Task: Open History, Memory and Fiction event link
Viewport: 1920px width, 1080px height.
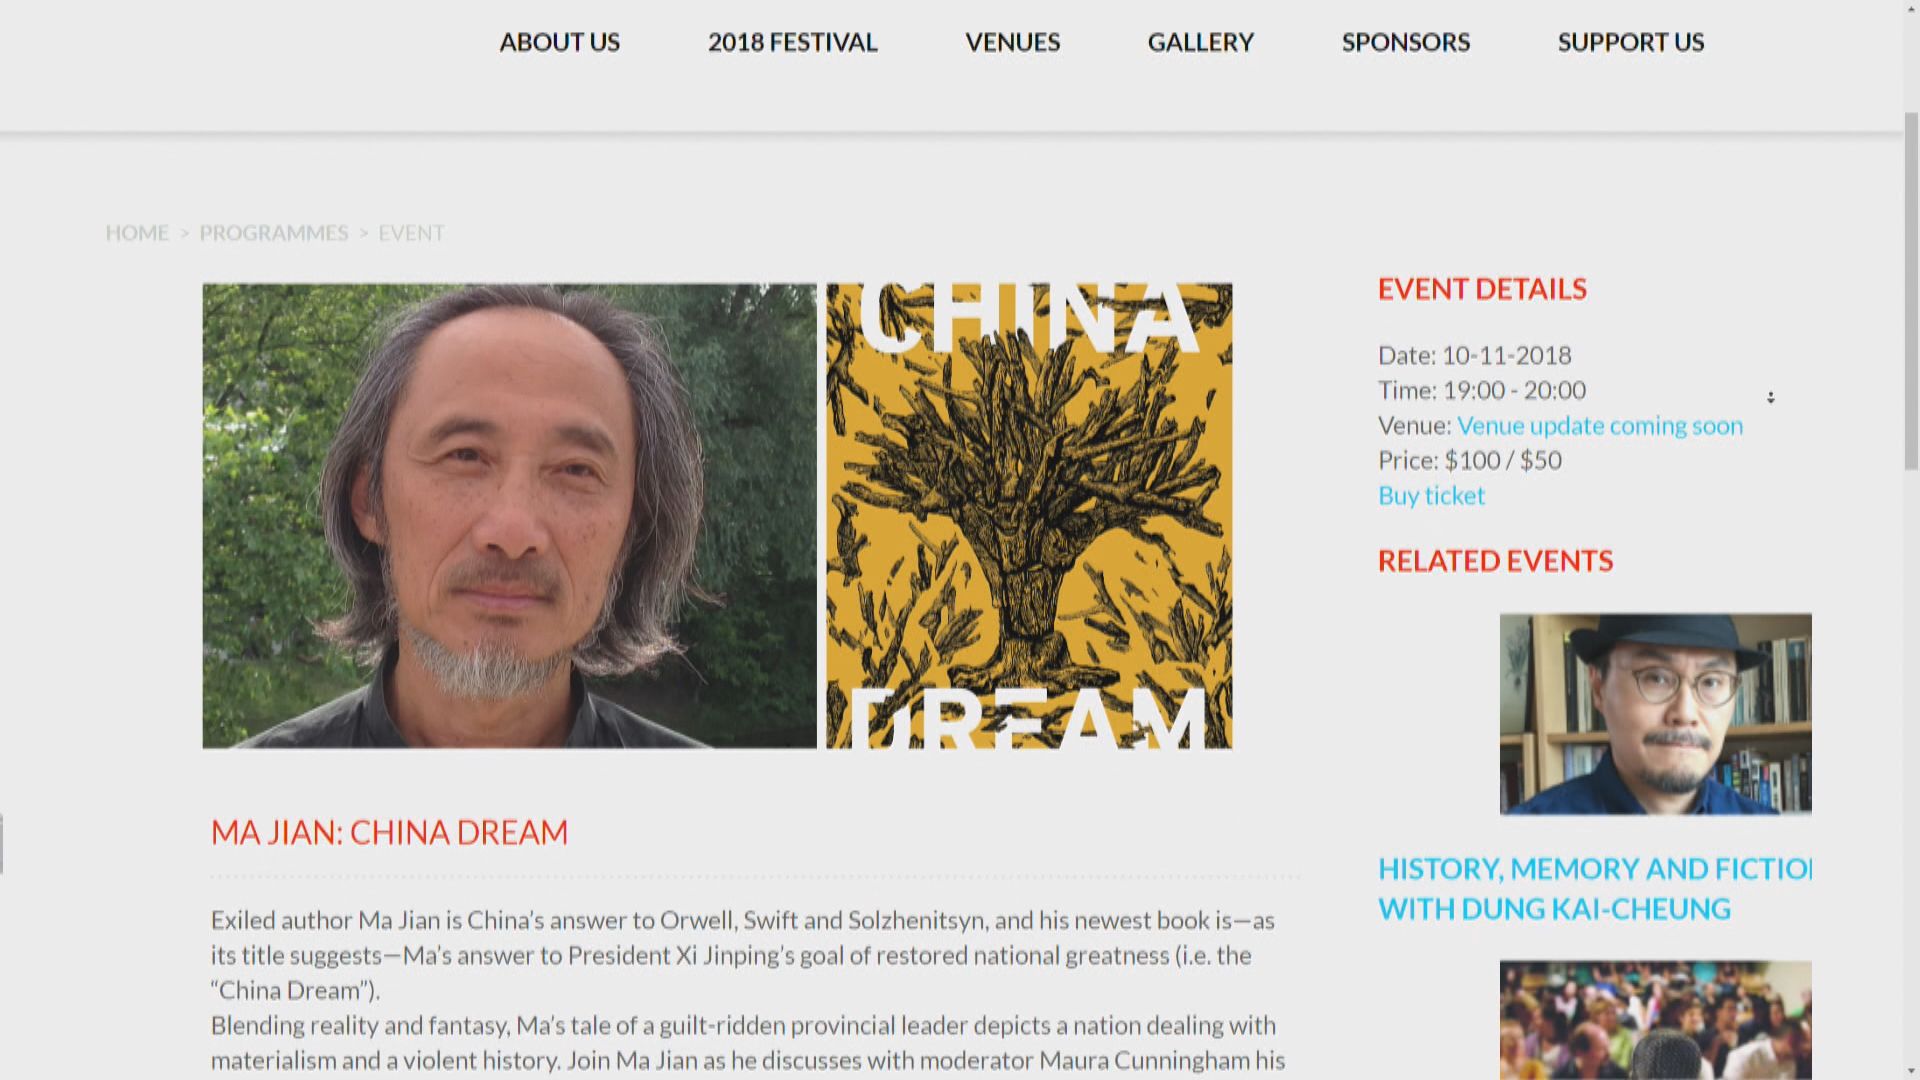Action: pos(1595,888)
